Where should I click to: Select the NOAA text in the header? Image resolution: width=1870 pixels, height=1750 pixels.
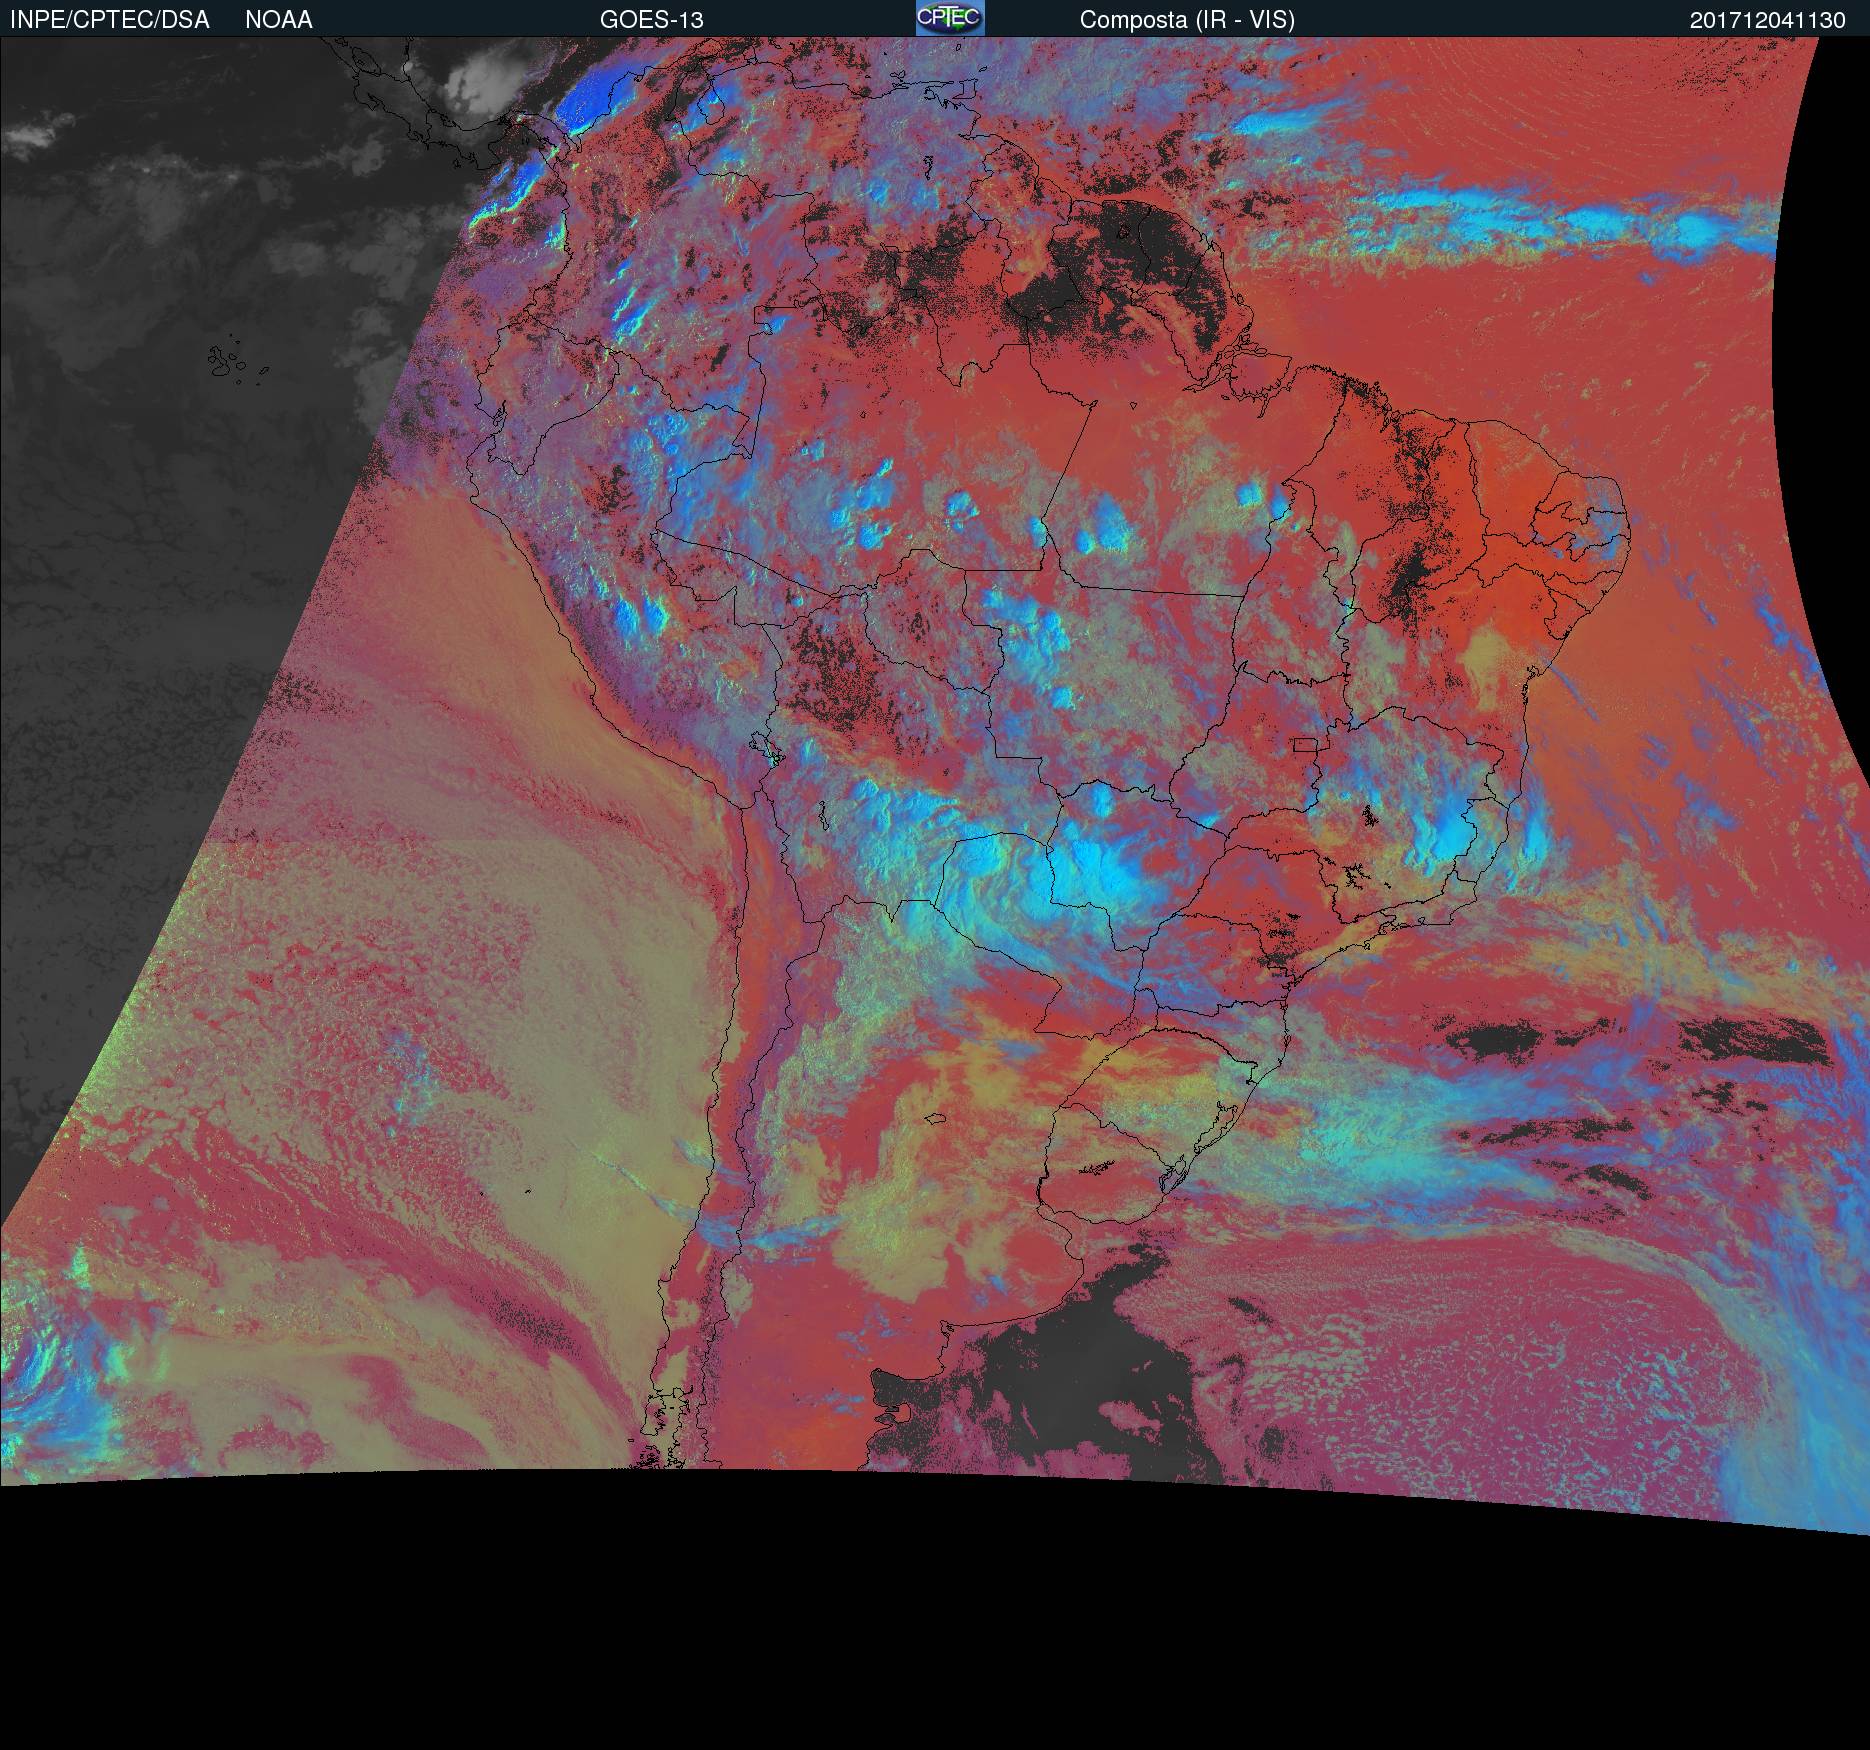pos(279,20)
